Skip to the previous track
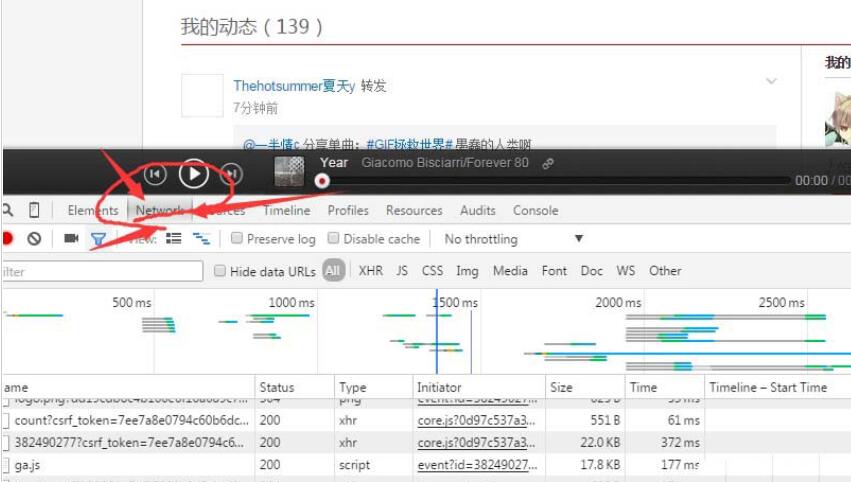Image resolution: width=851 pixels, height=482 pixels. [155, 174]
